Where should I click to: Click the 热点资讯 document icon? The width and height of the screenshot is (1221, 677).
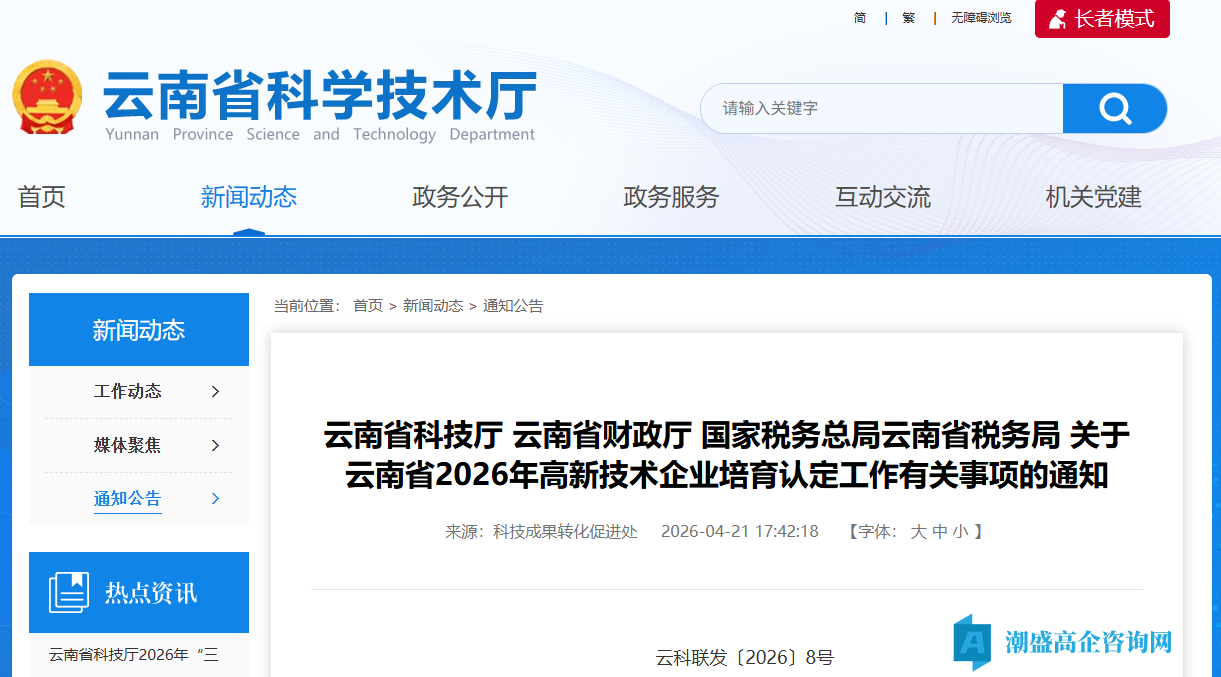tap(69, 593)
